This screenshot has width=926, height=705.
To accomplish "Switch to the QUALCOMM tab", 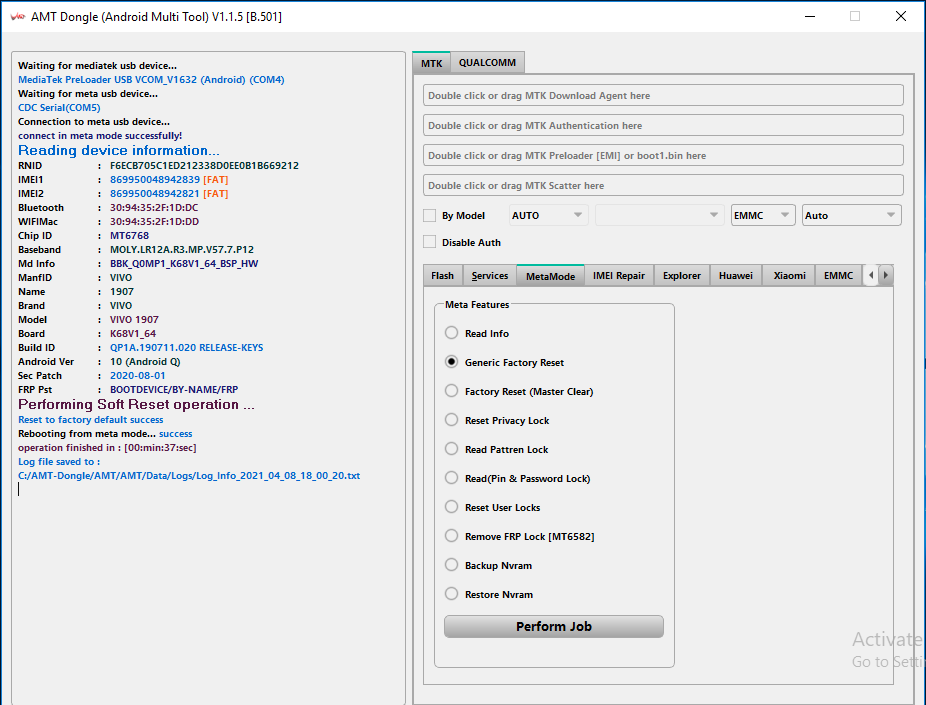I will [x=487, y=62].
